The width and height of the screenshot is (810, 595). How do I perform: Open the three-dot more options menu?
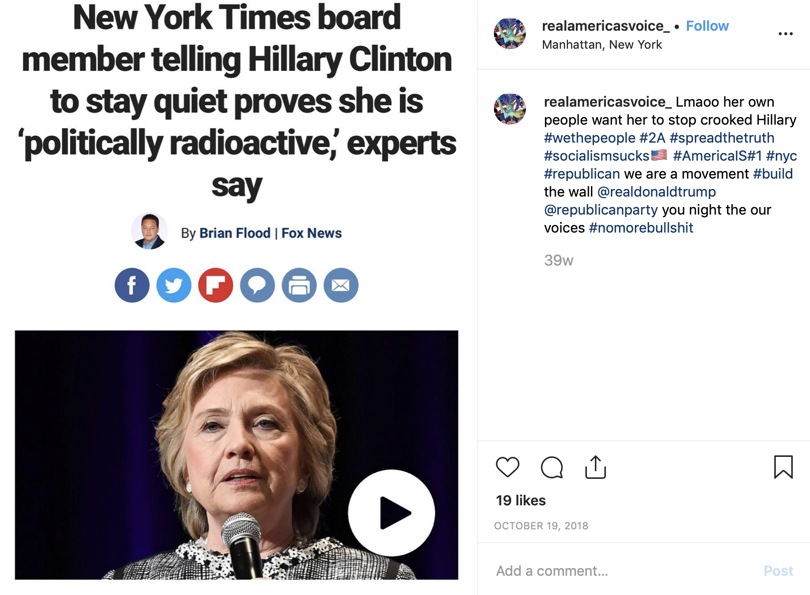point(785,34)
